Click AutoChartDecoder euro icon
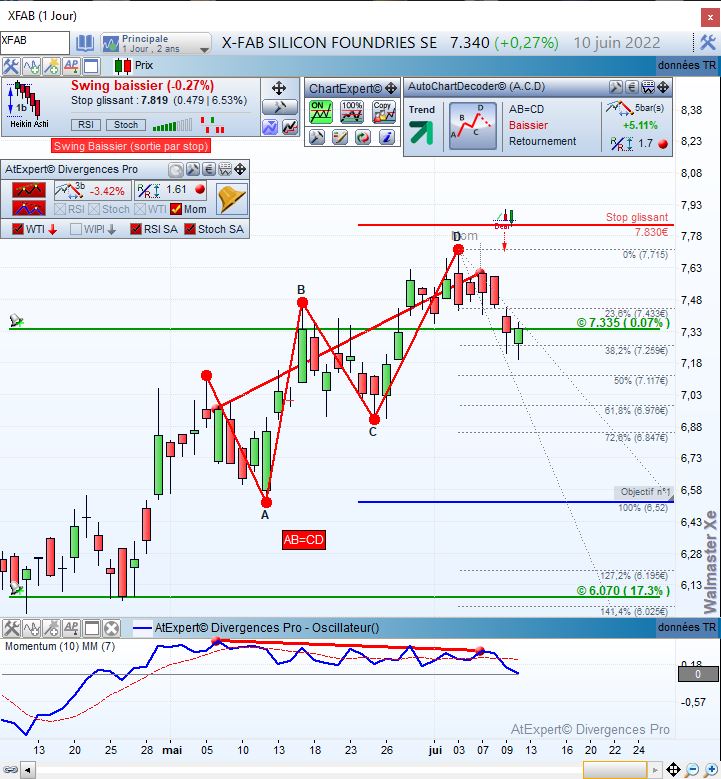 coord(632,87)
